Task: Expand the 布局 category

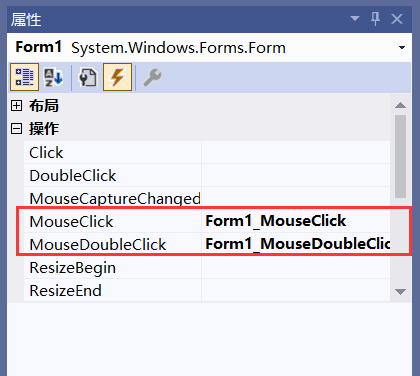Action: [x=16, y=106]
